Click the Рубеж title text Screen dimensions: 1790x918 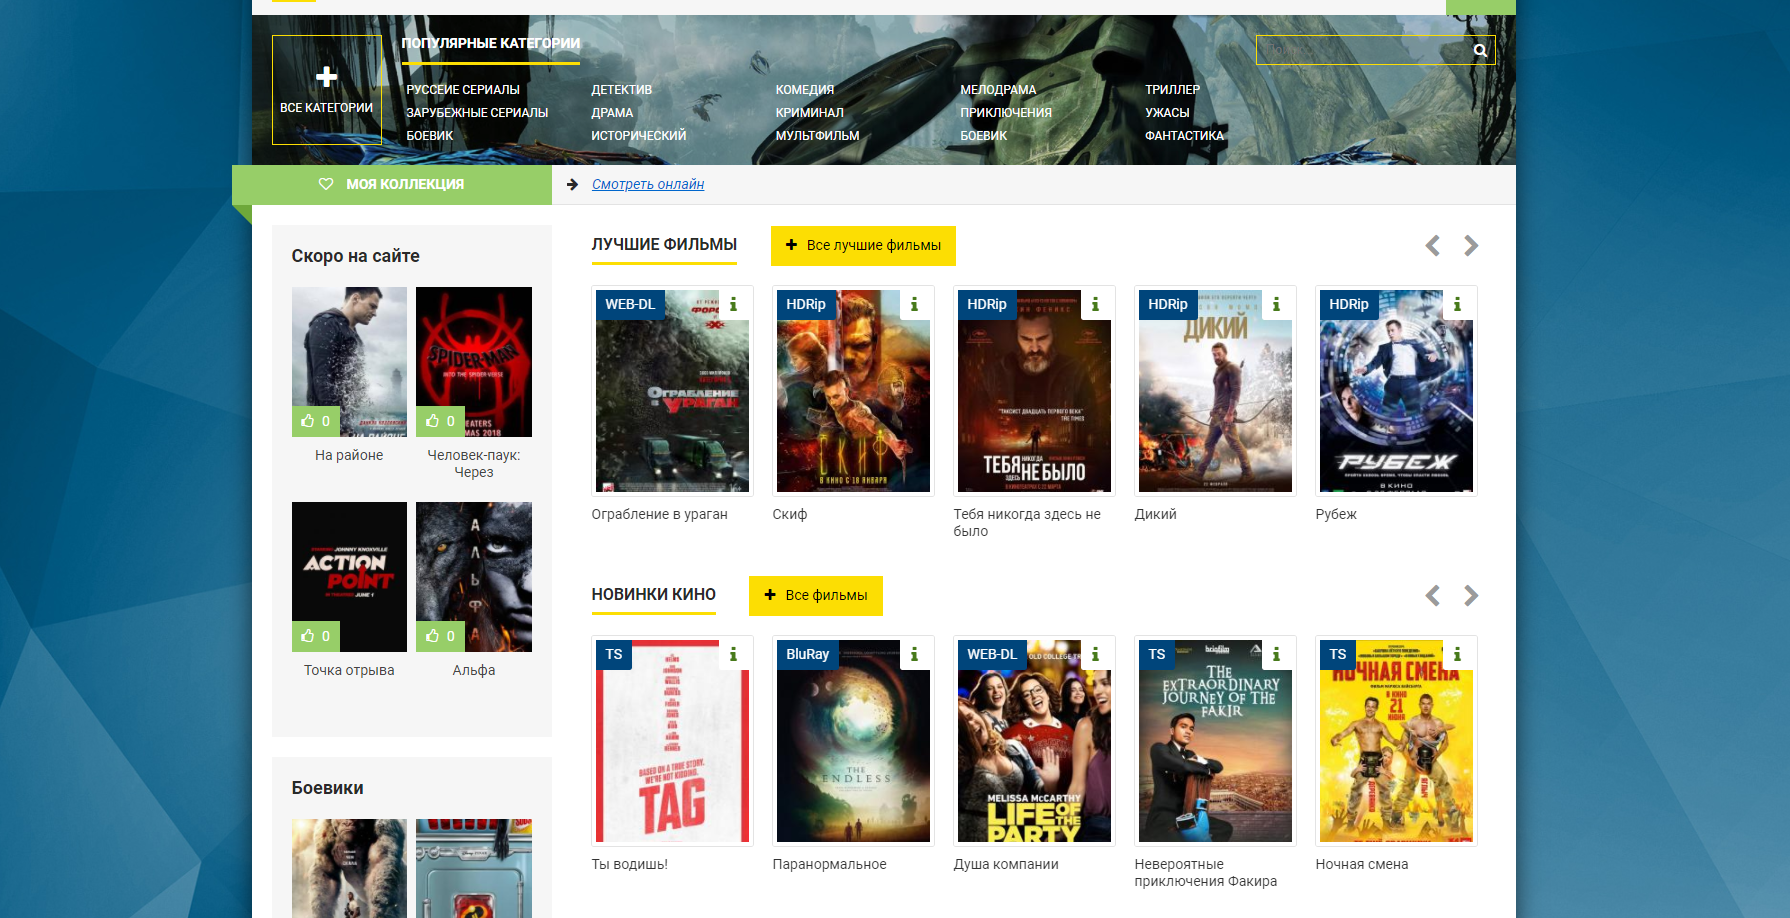pos(1336,514)
